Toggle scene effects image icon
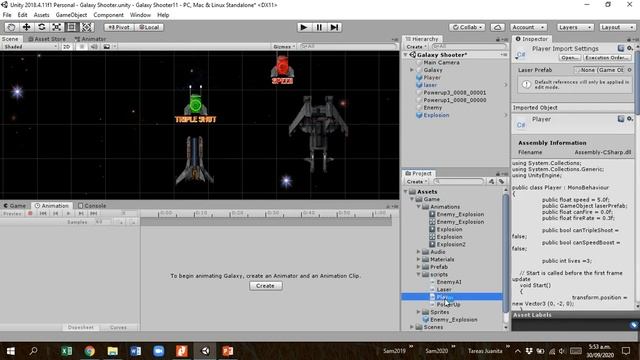This screenshot has height=360, width=640. click(x=107, y=47)
